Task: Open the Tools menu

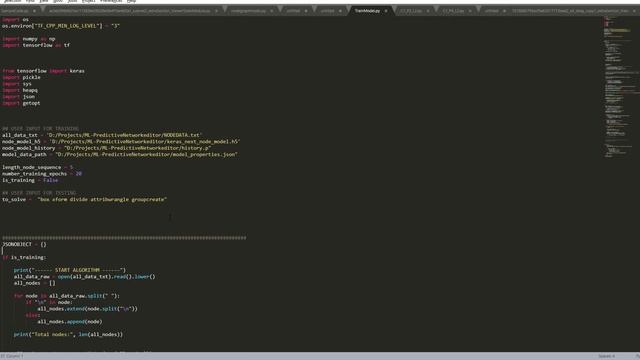Action: click(72, 1)
